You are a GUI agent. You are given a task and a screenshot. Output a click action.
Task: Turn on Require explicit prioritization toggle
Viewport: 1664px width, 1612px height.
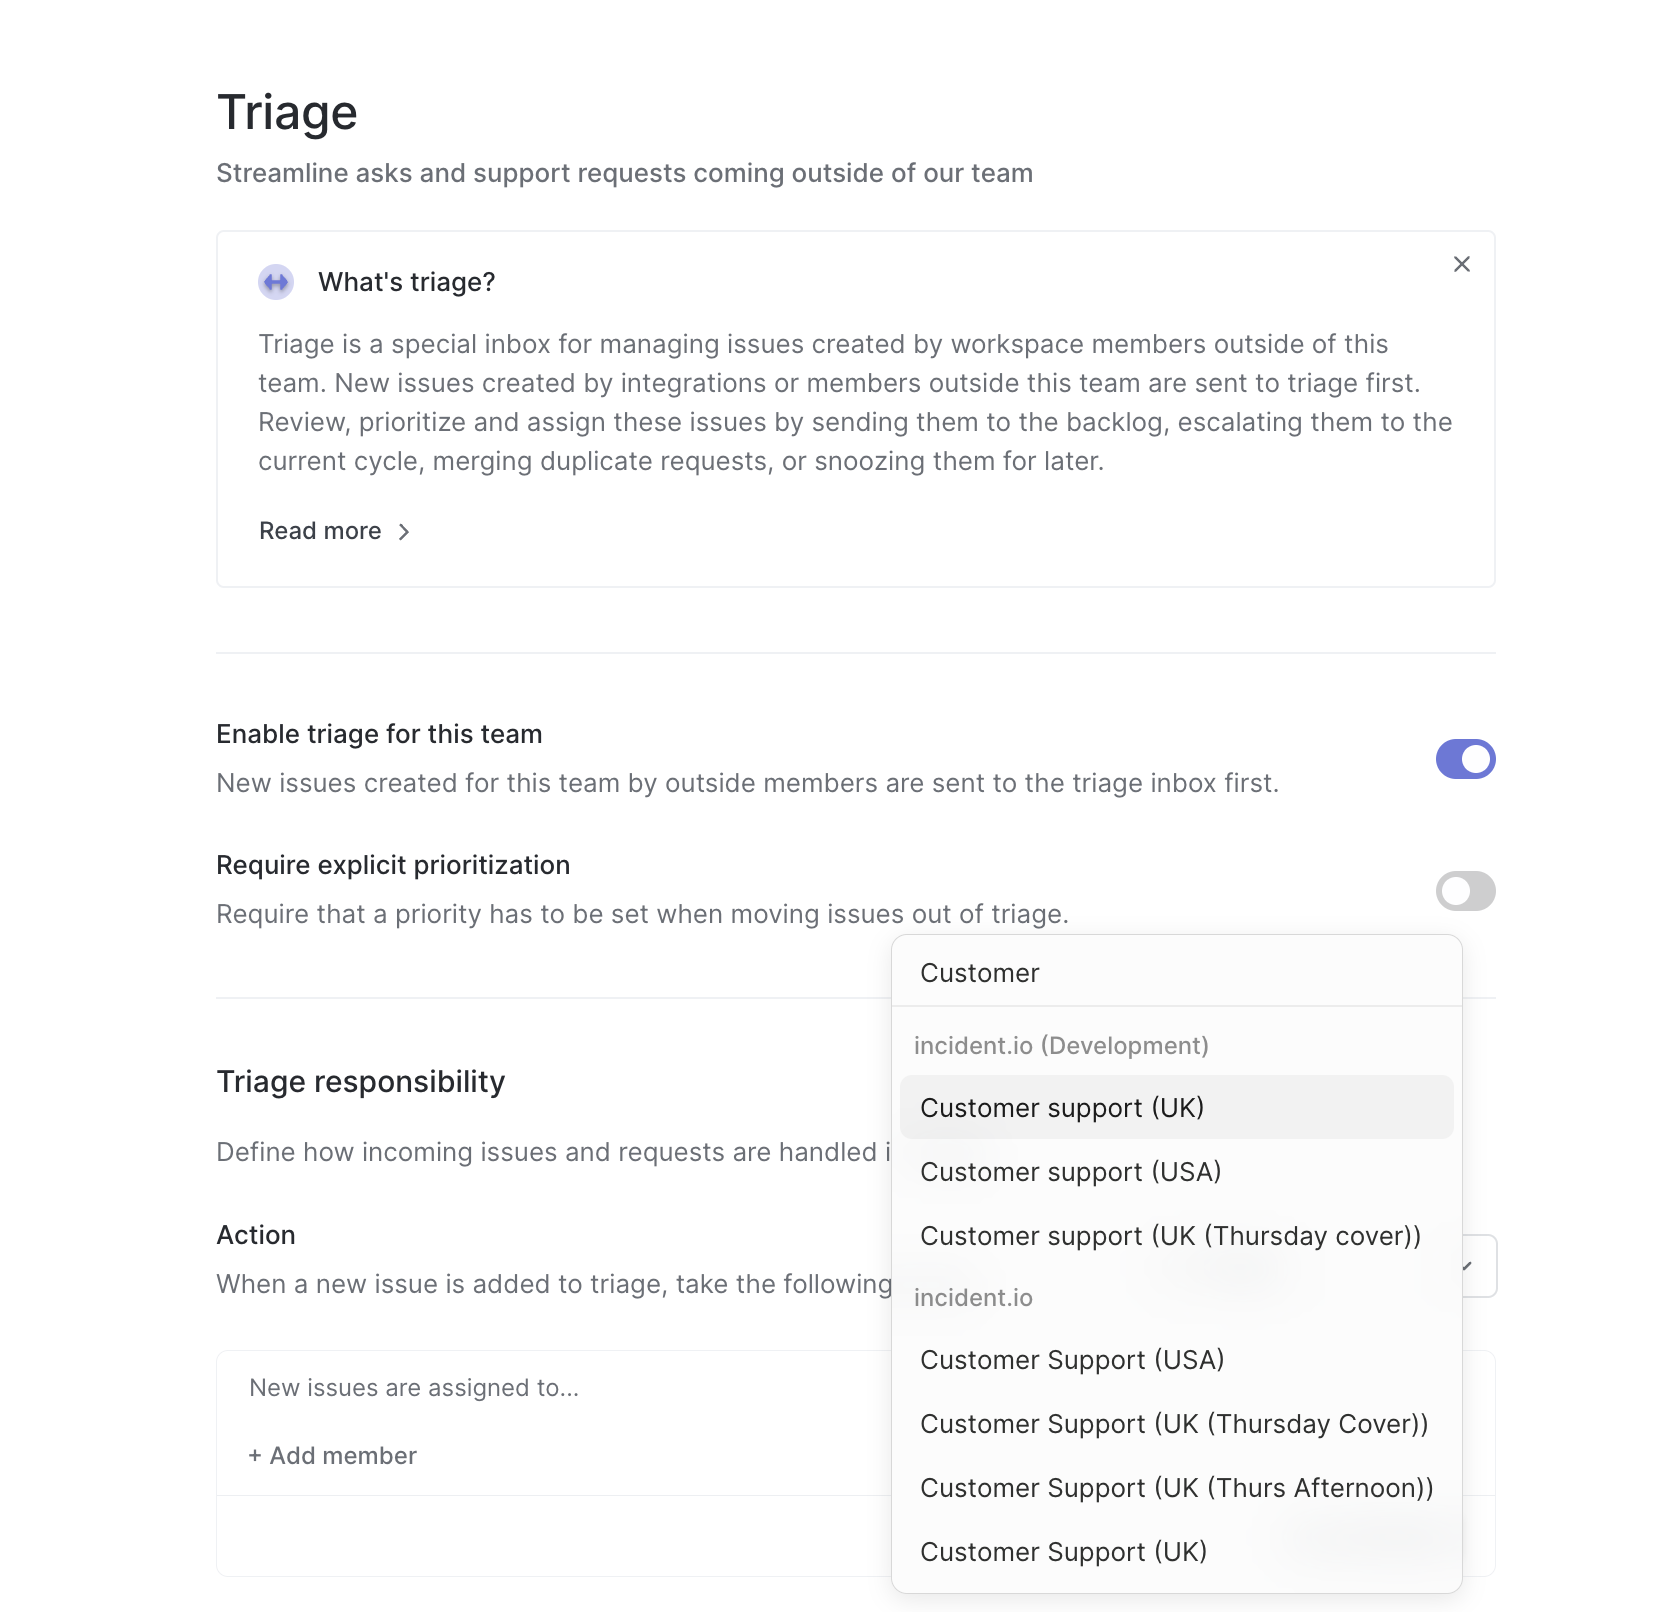coord(1465,891)
